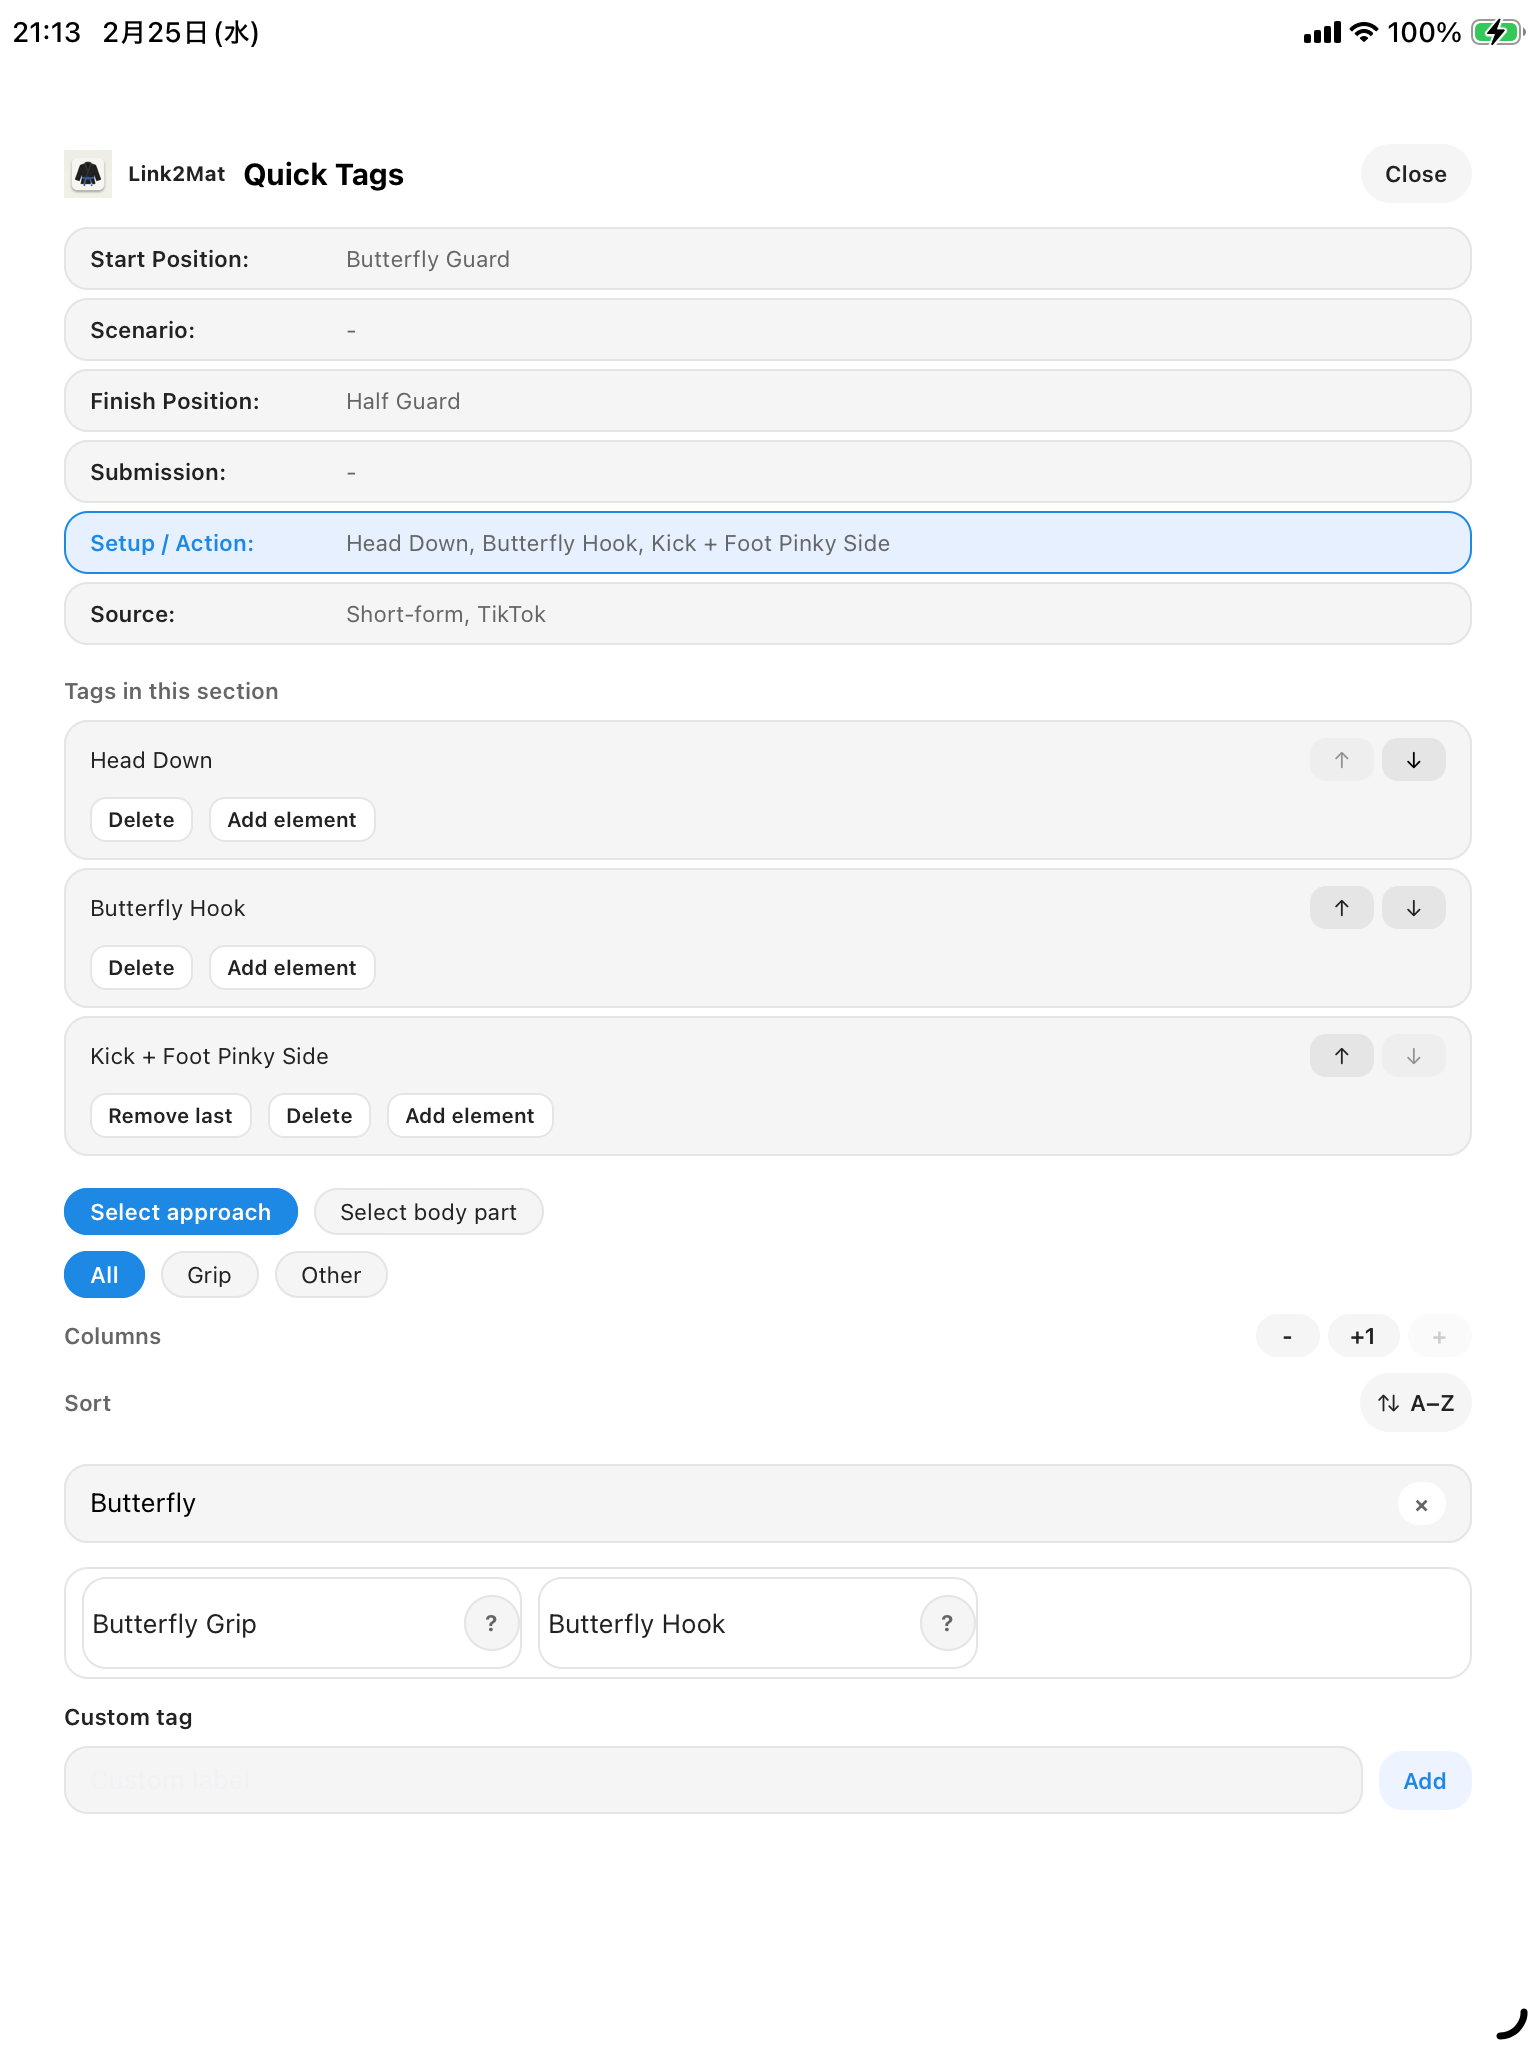
Task: Click the Head Down tag name
Action: [x=151, y=760]
